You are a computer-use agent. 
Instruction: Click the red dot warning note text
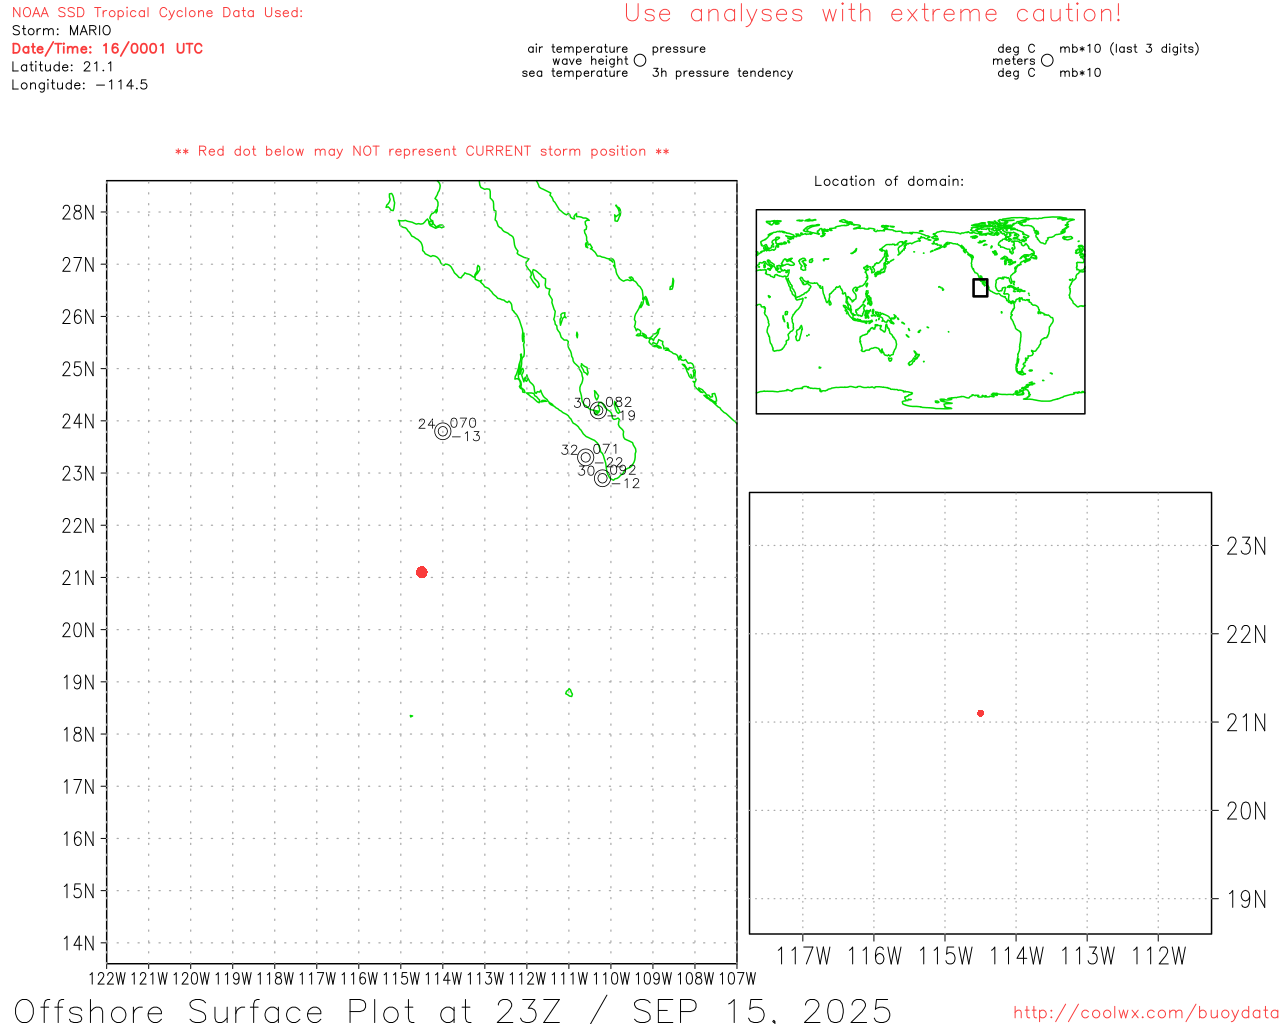tap(422, 151)
